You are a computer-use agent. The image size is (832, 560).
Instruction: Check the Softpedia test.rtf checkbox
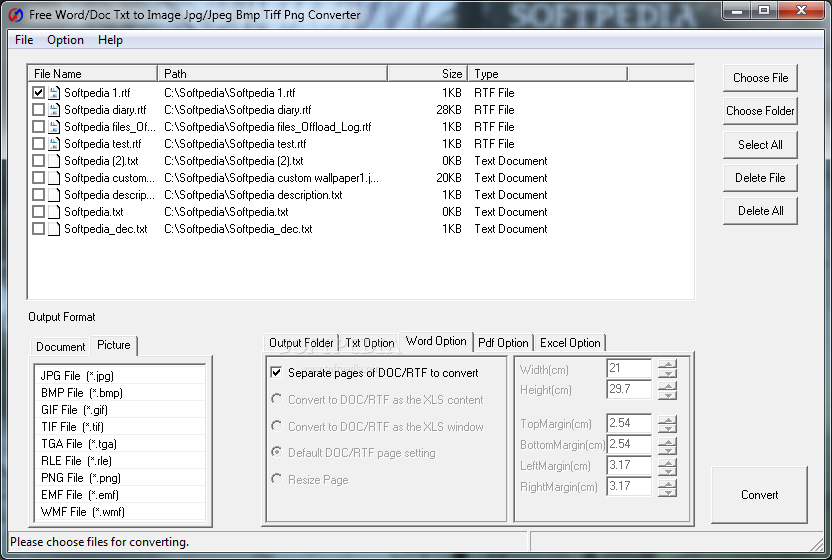click(x=38, y=144)
